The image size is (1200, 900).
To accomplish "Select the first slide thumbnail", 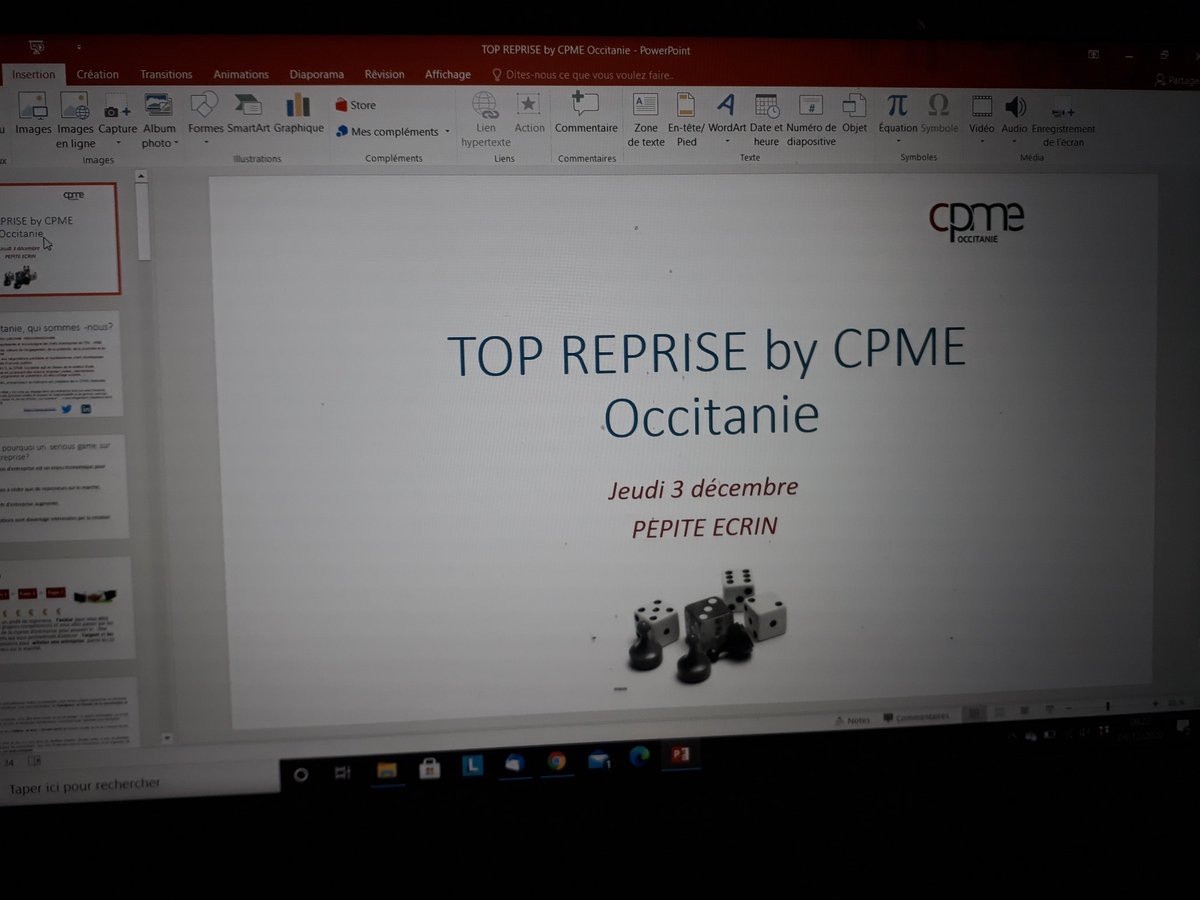I will (x=58, y=238).
